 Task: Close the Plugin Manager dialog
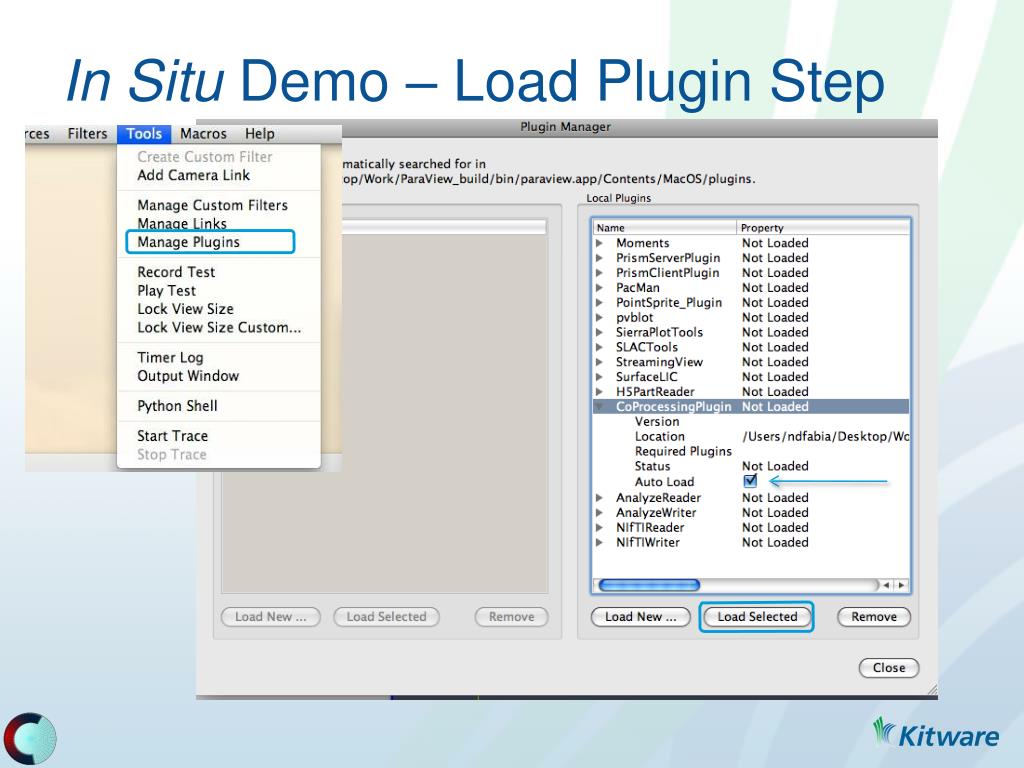click(889, 667)
